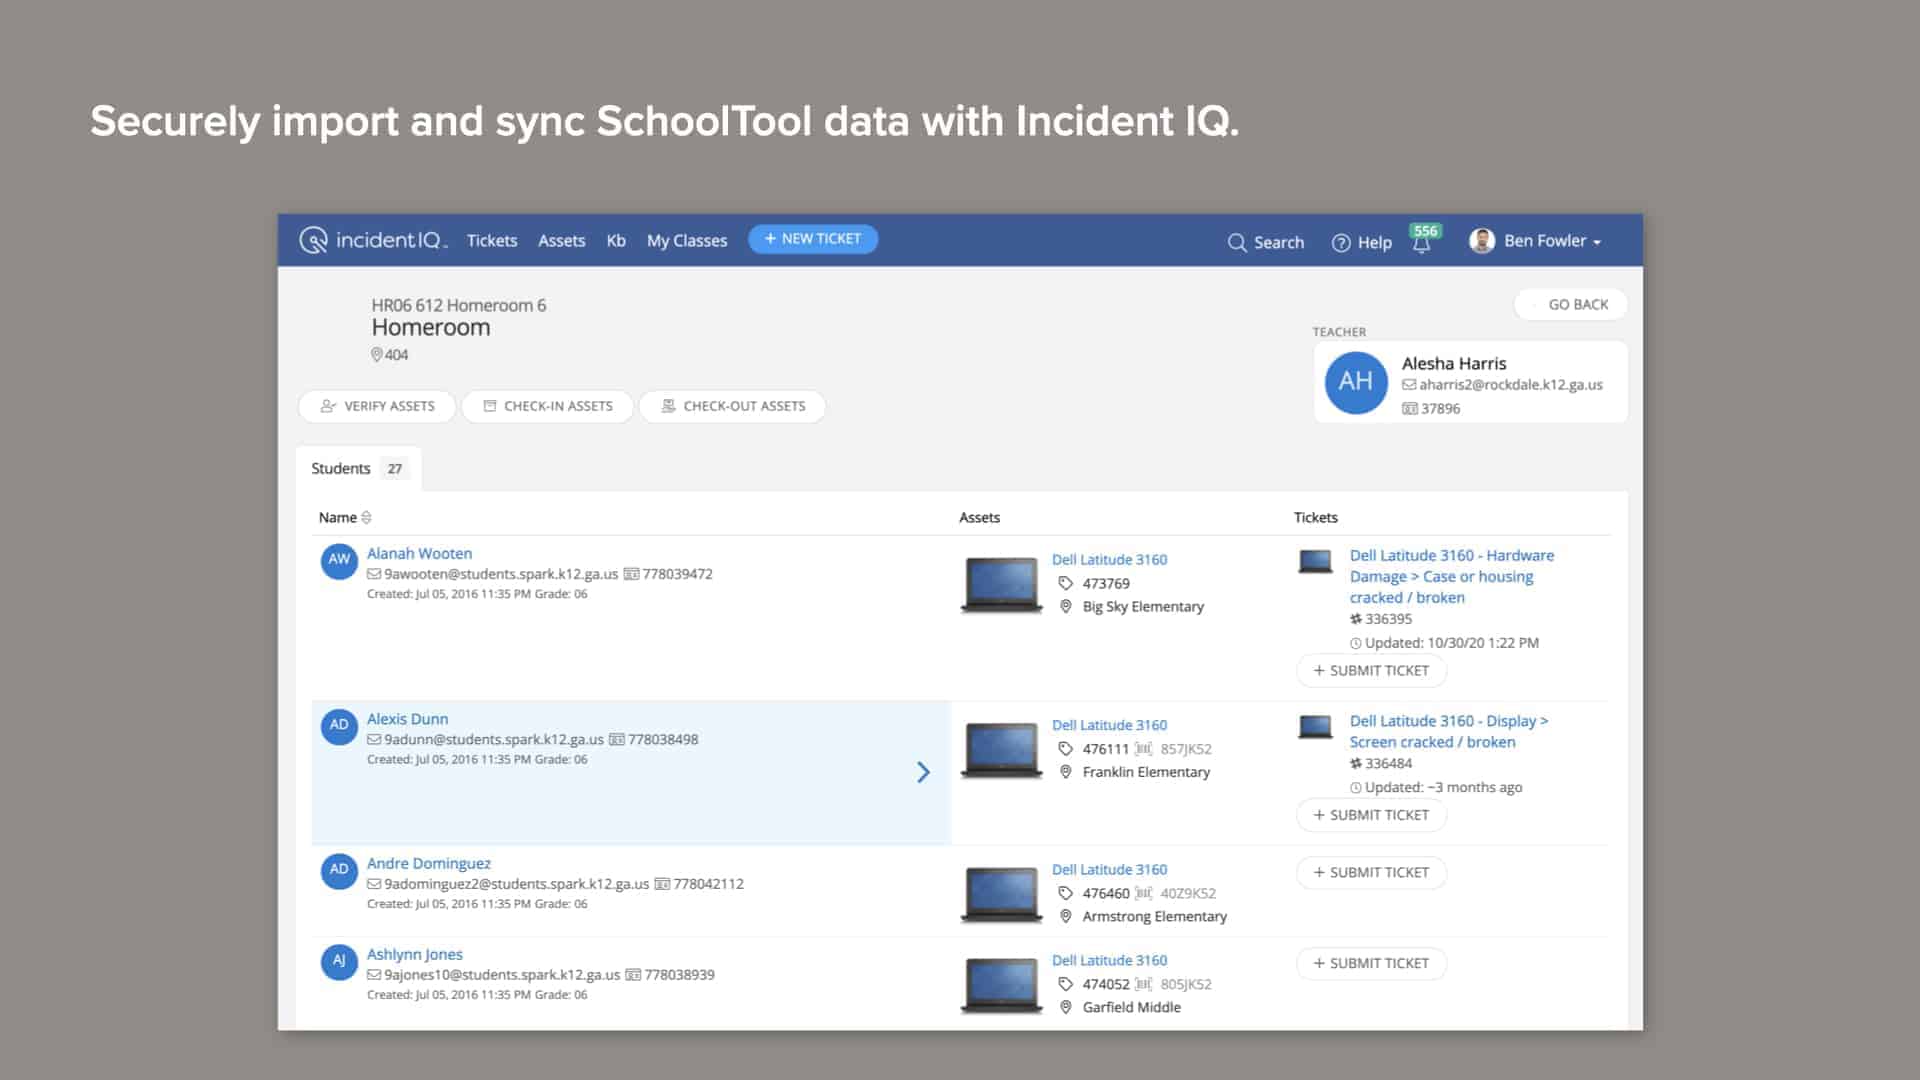Click Submit Ticket for Andre Dominguez

1371,872
